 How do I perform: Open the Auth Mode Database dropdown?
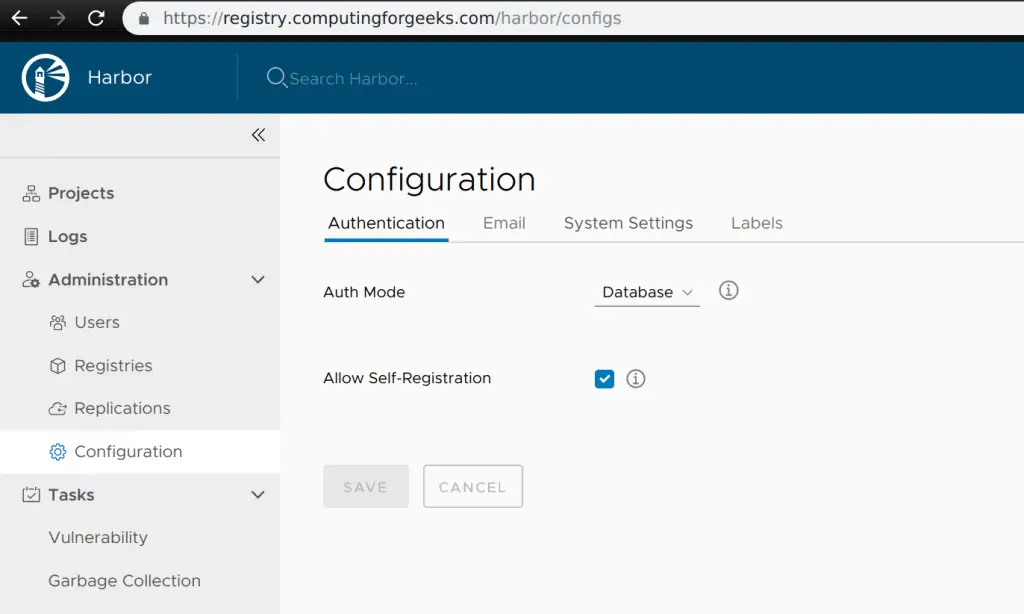pyautogui.click(x=647, y=292)
